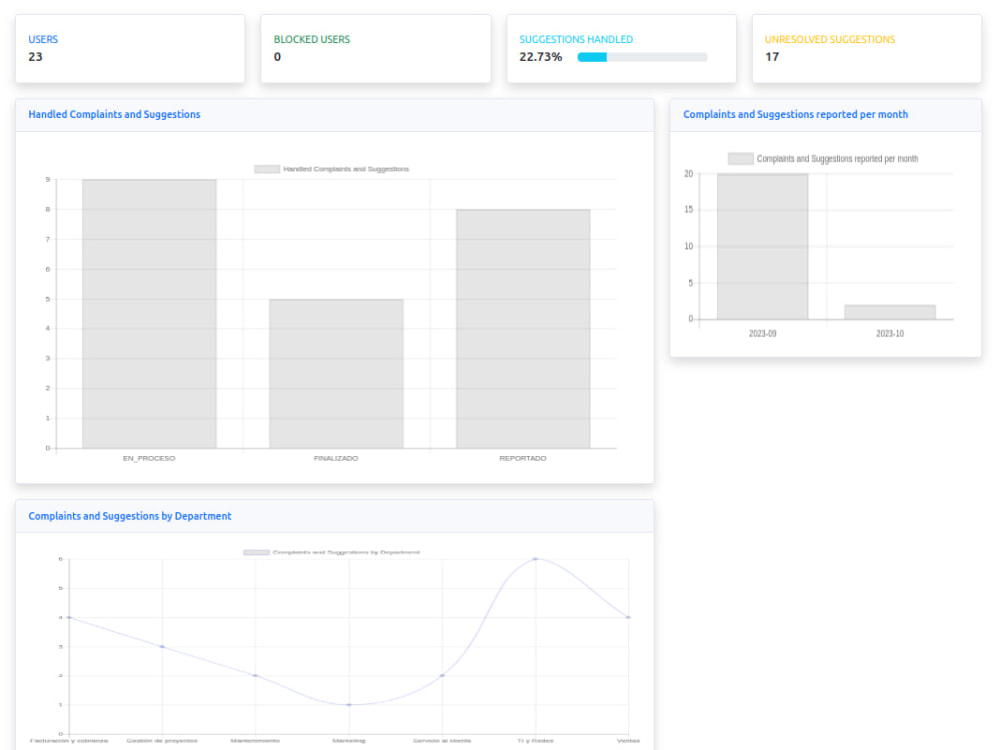The width and height of the screenshot is (1000, 750).
Task: Select the UNRESOLVED SUGGESTIONS card
Action: (x=867, y=48)
